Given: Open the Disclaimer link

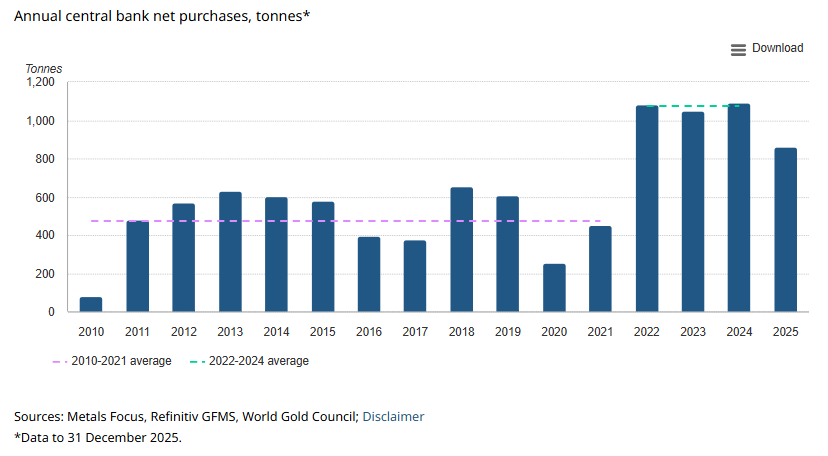Looking at the screenshot, I should (x=393, y=416).
